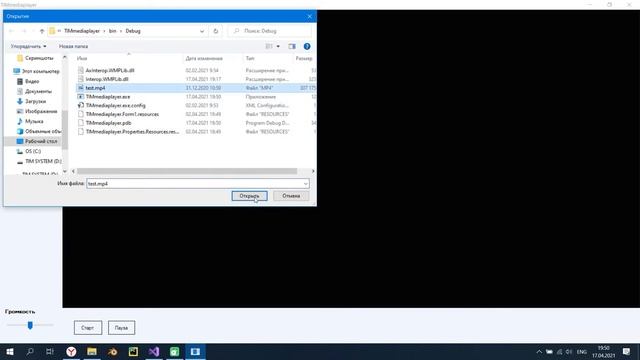Open the notification center icon

point(627,352)
